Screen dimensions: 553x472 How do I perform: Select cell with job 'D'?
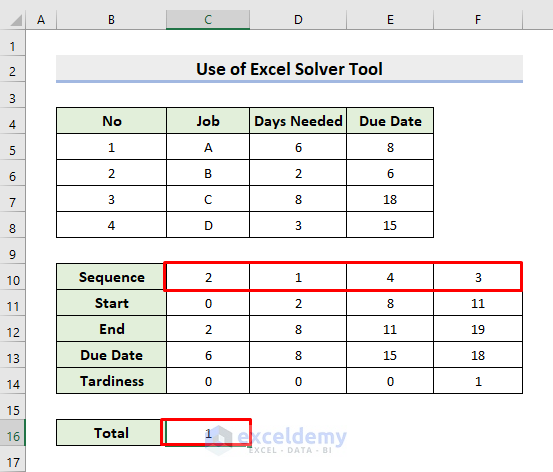pyautogui.click(x=208, y=225)
